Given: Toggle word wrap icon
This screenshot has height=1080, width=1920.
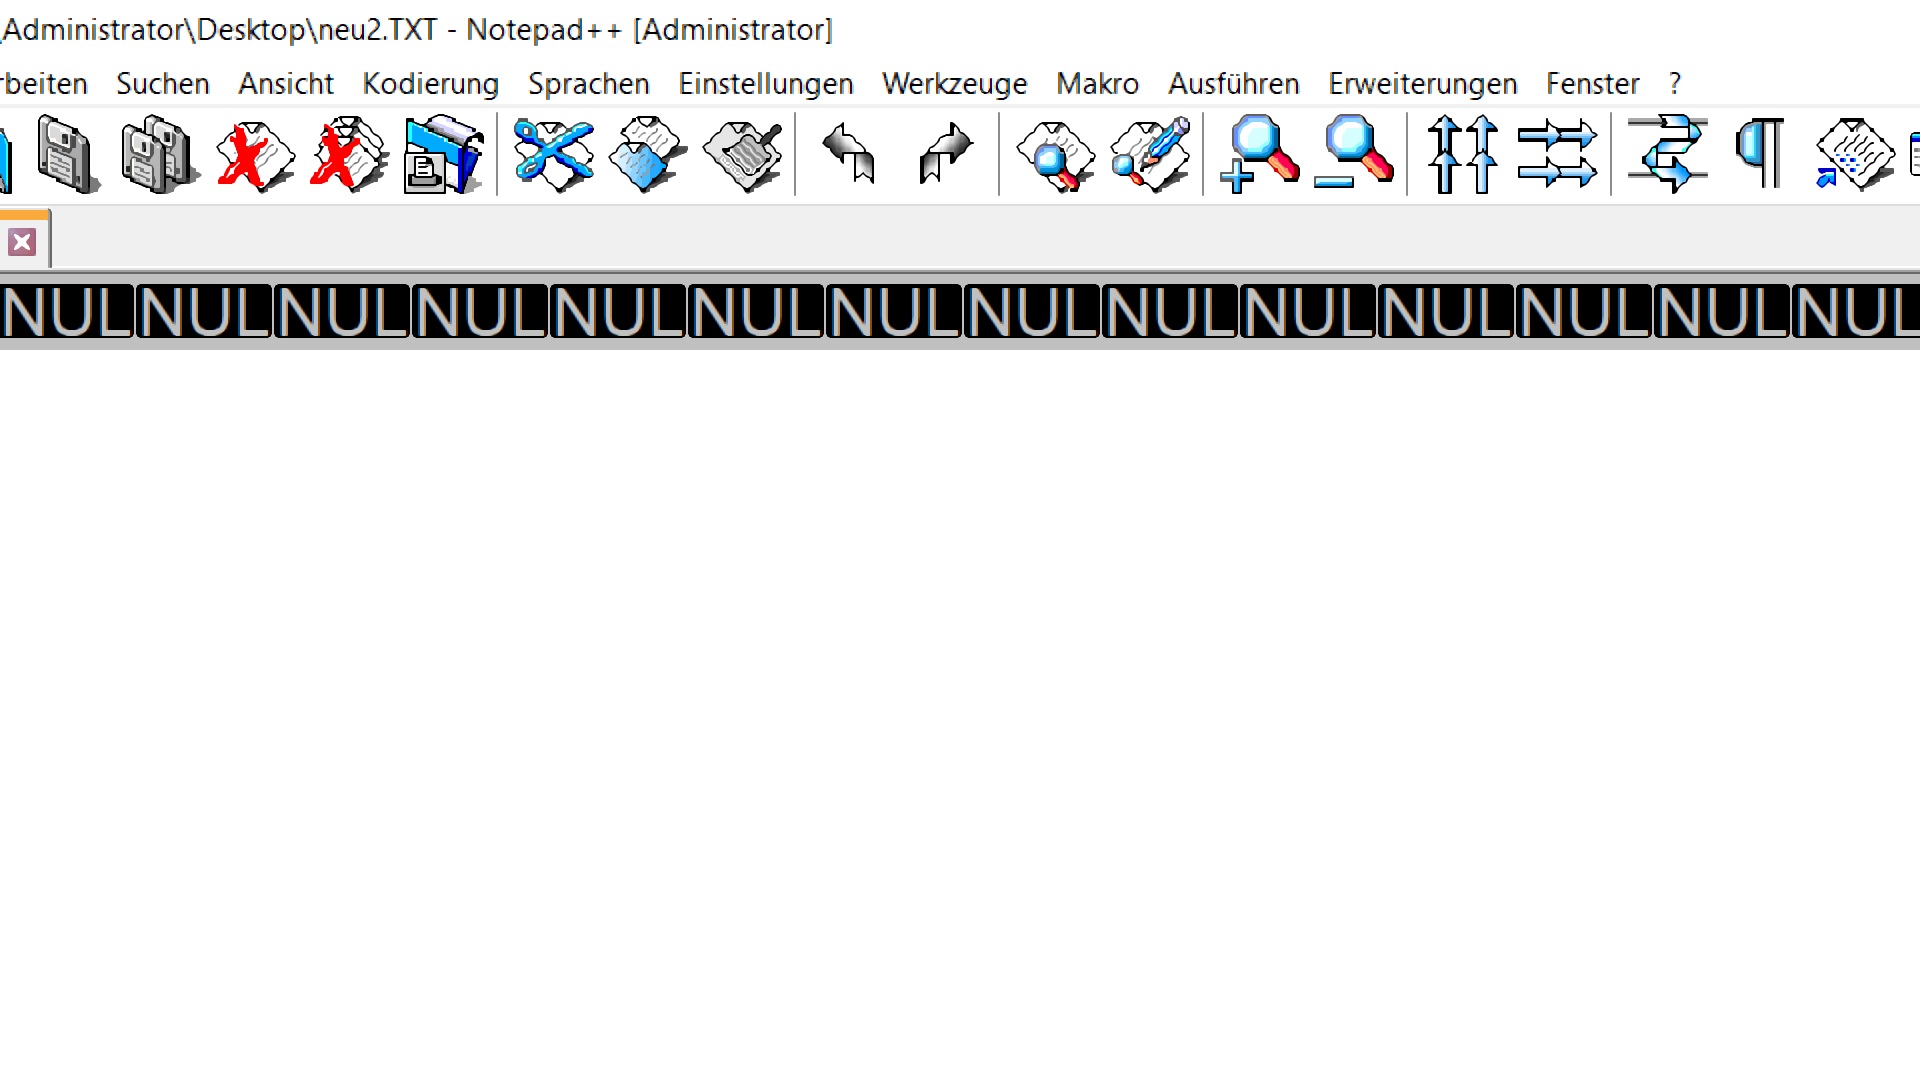Looking at the screenshot, I should point(1666,154).
